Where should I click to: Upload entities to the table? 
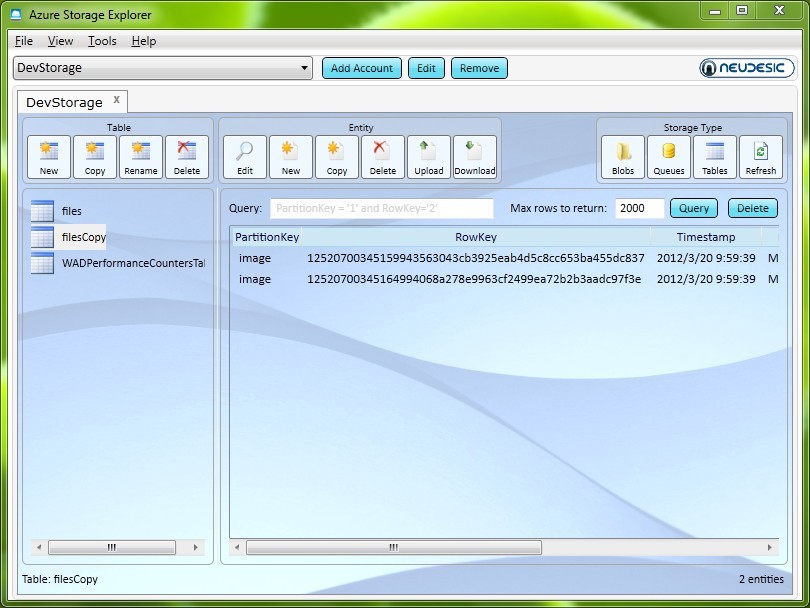(x=429, y=157)
